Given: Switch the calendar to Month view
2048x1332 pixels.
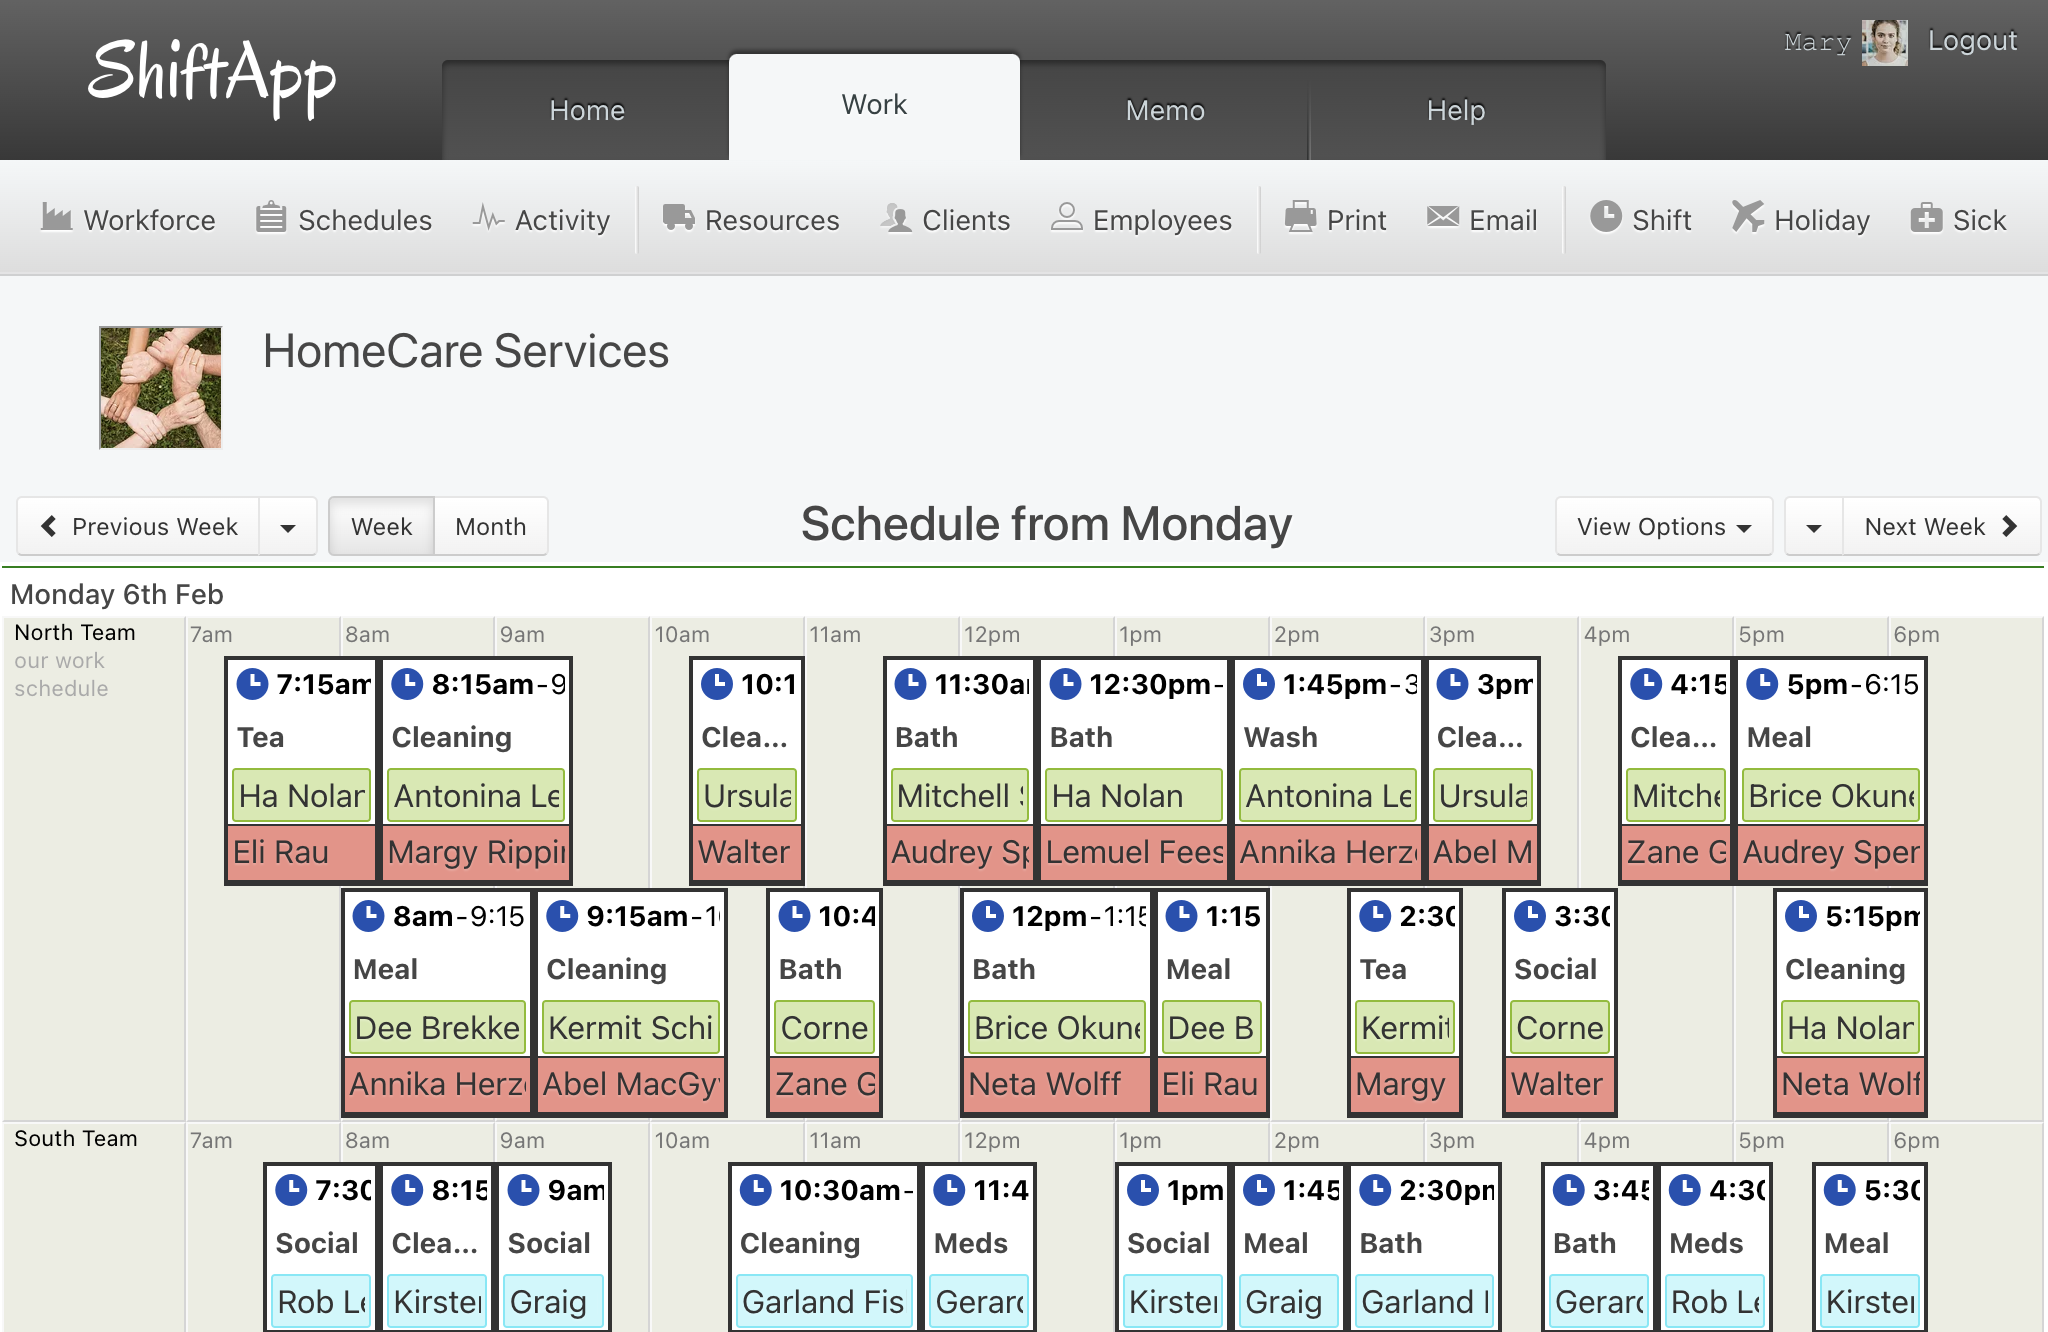Looking at the screenshot, I should point(491,526).
